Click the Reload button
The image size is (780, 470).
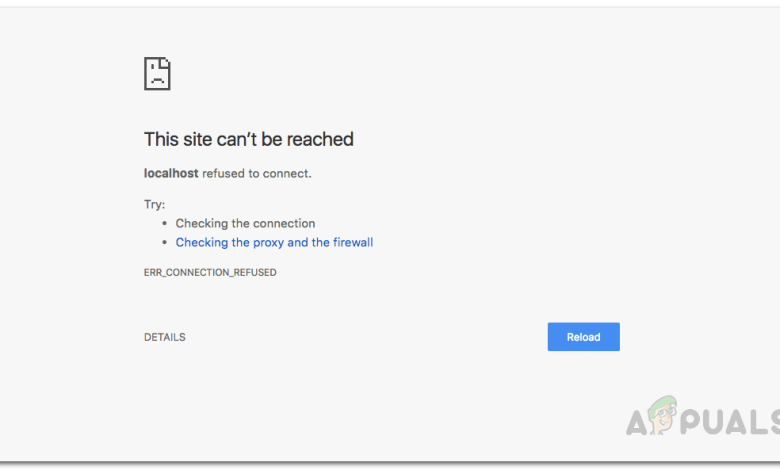click(x=583, y=337)
